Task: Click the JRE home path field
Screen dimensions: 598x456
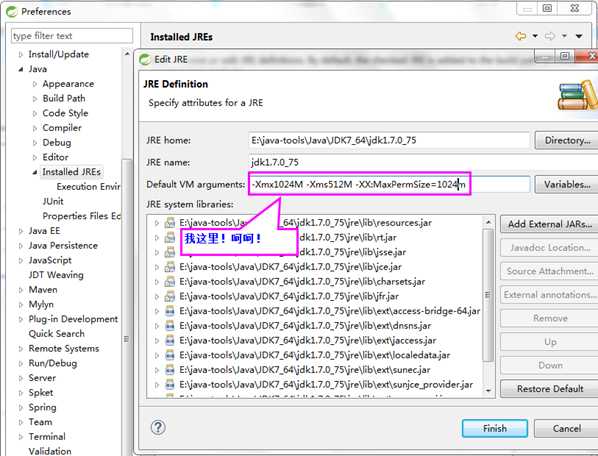Action: coord(389,140)
